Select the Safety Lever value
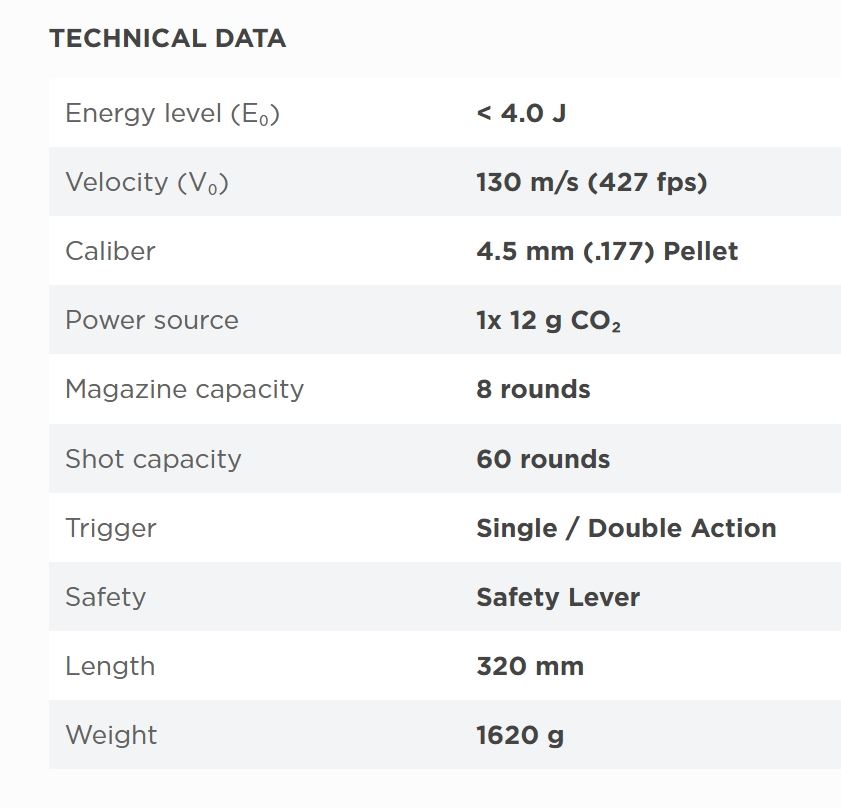The width and height of the screenshot is (841, 808). [x=558, y=597]
